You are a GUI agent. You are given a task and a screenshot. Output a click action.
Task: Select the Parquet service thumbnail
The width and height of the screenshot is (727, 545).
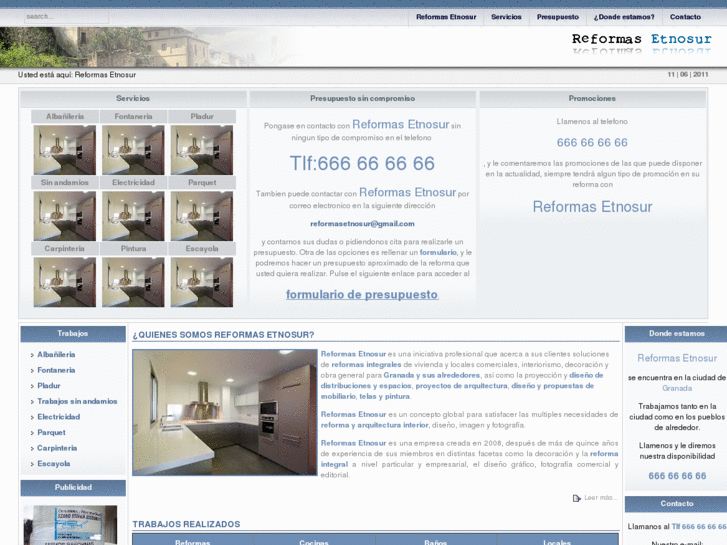[x=202, y=216]
